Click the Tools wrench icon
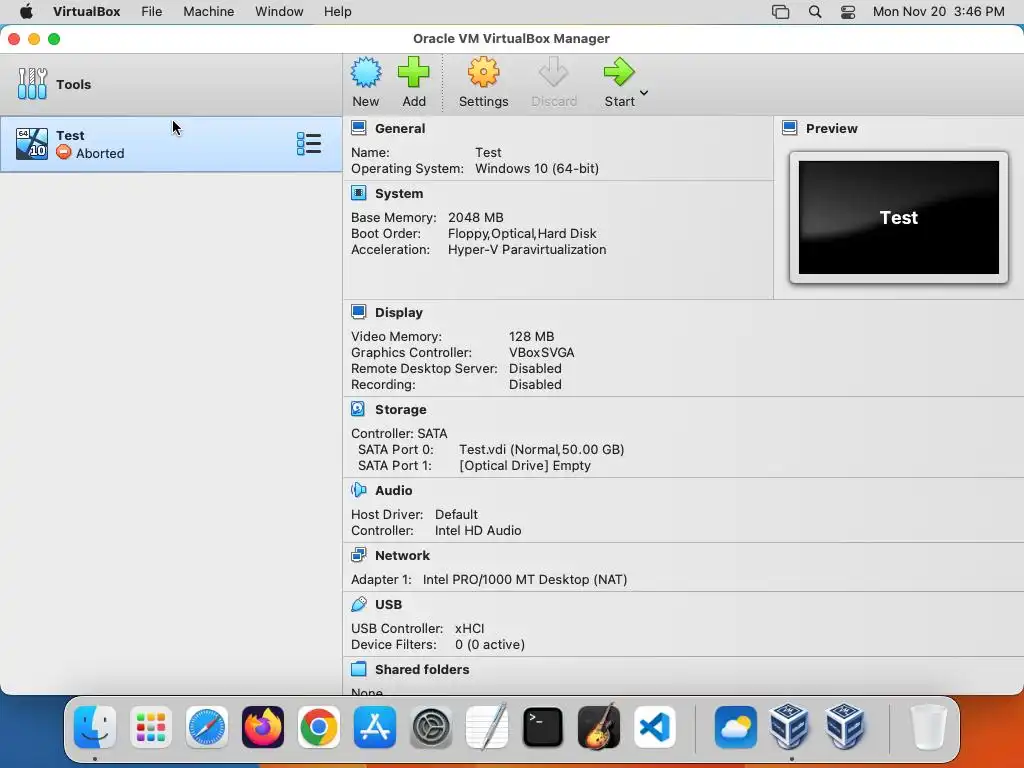The width and height of the screenshot is (1024, 768). pyautogui.click(x=32, y=84)
